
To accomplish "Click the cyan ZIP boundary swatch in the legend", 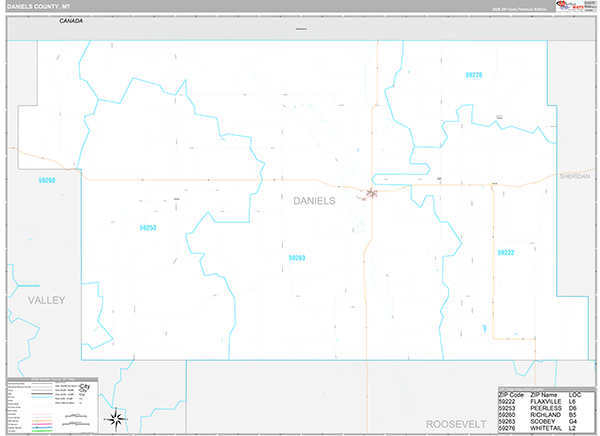I will click(42, 397).
